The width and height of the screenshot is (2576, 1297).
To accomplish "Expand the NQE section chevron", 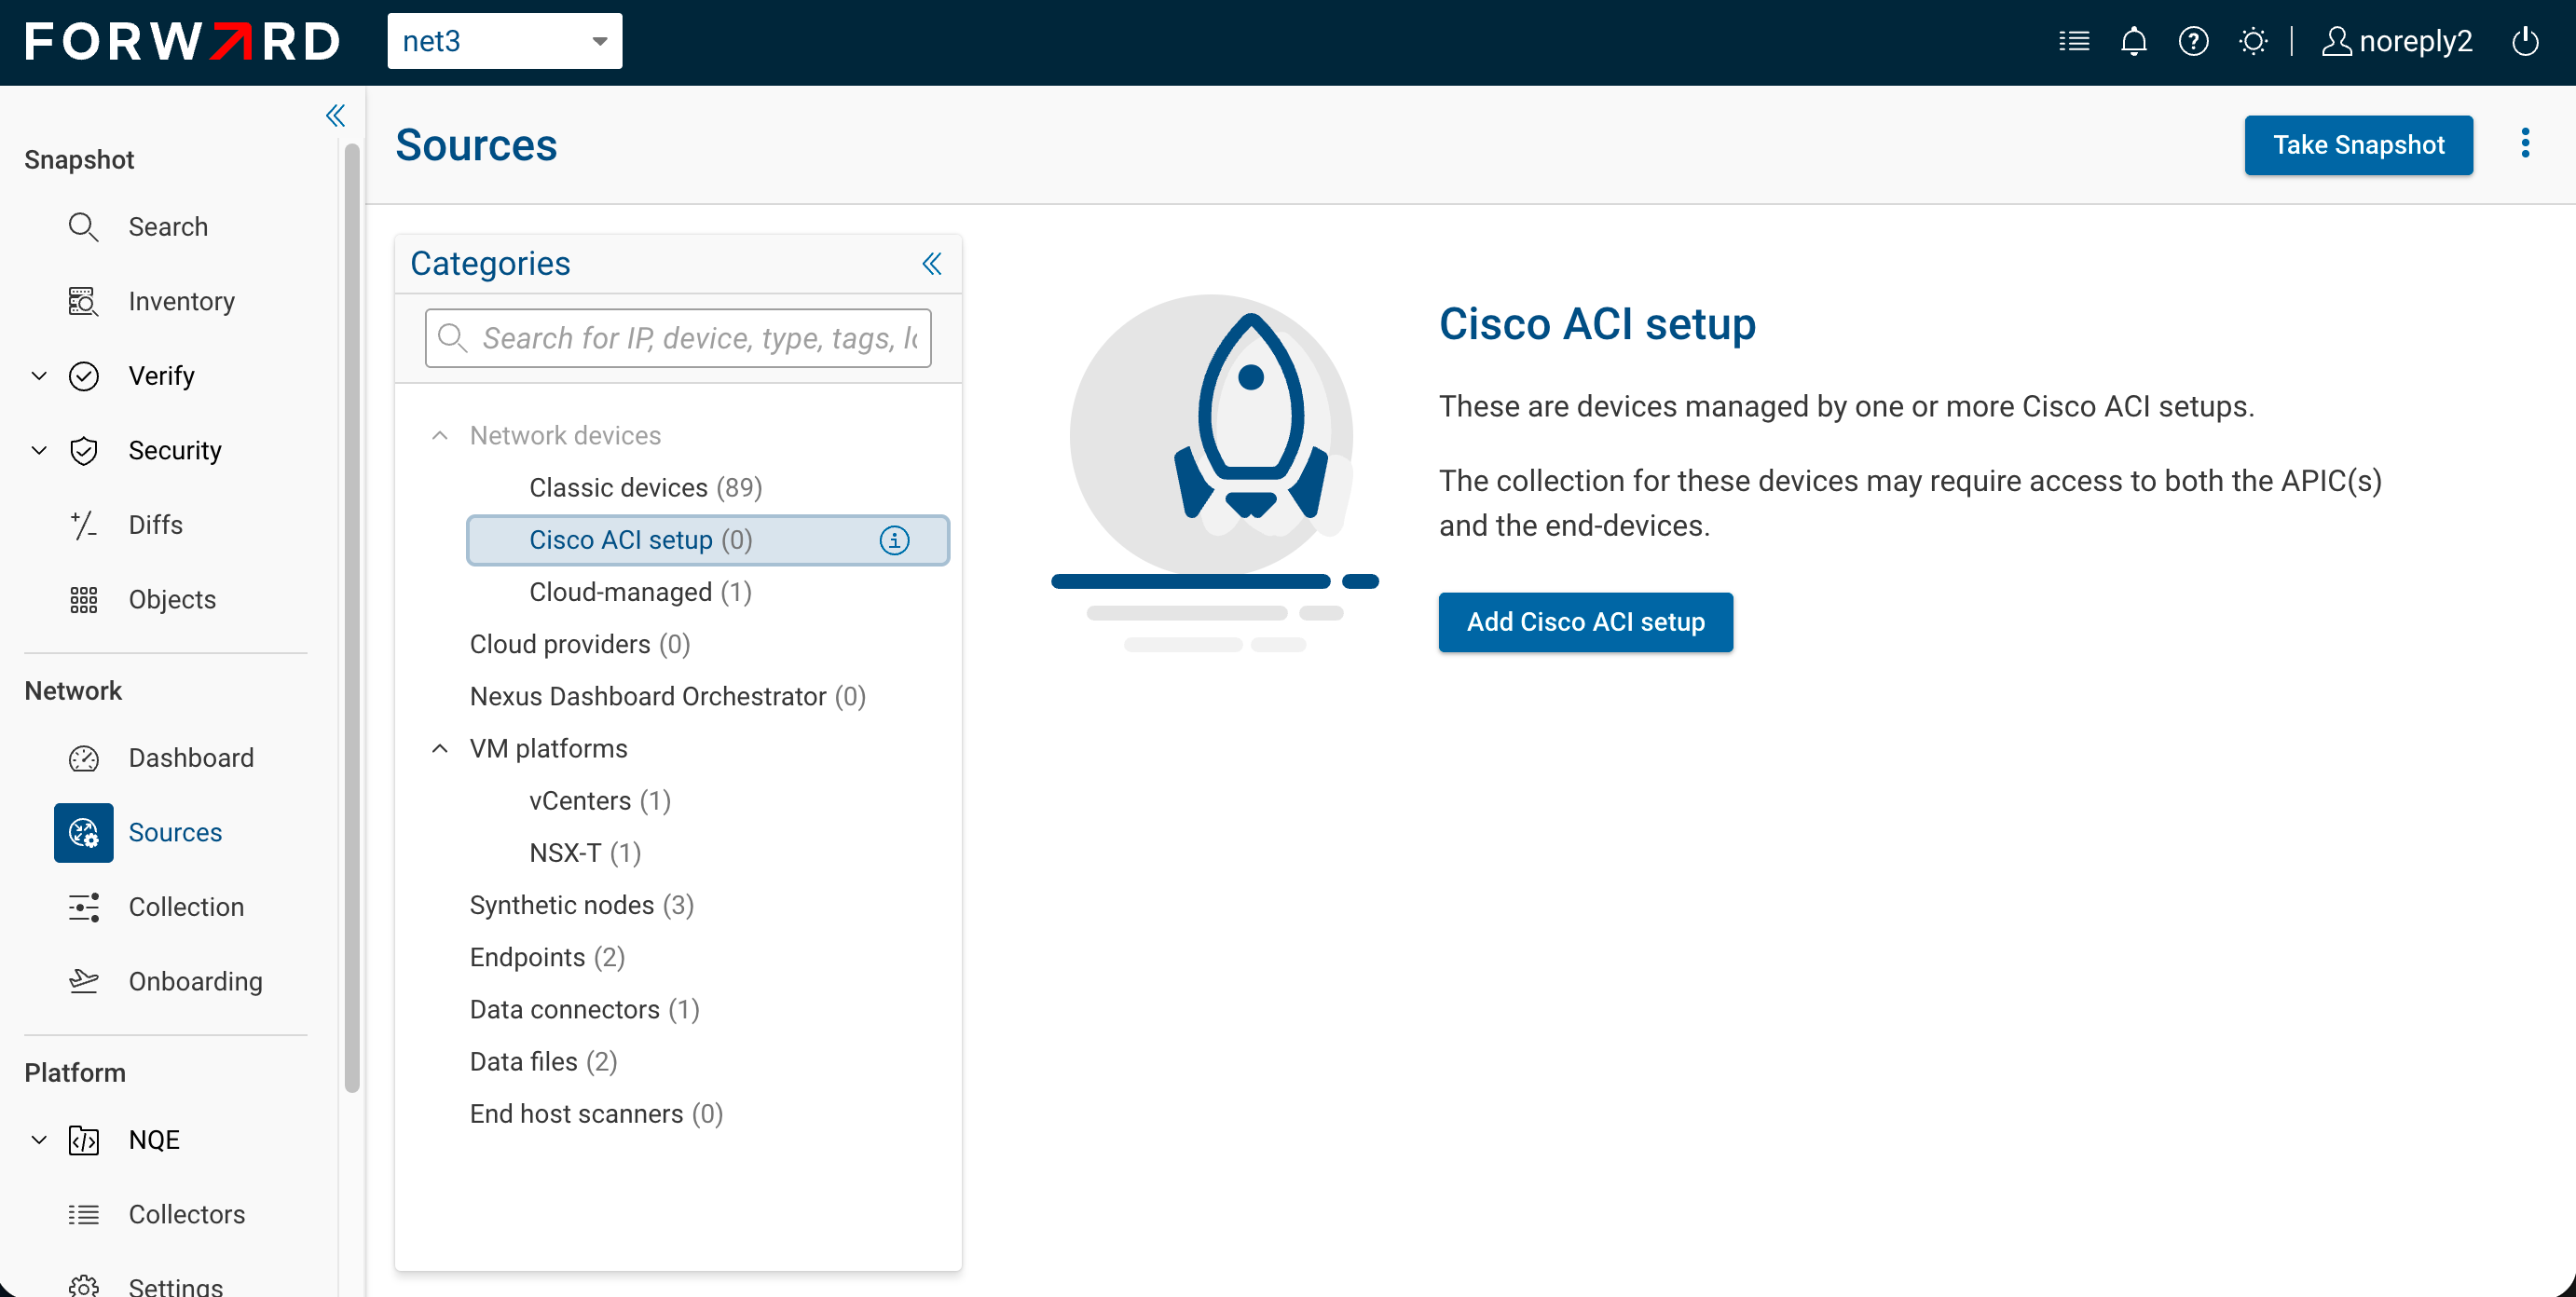I will point(39,1140).
